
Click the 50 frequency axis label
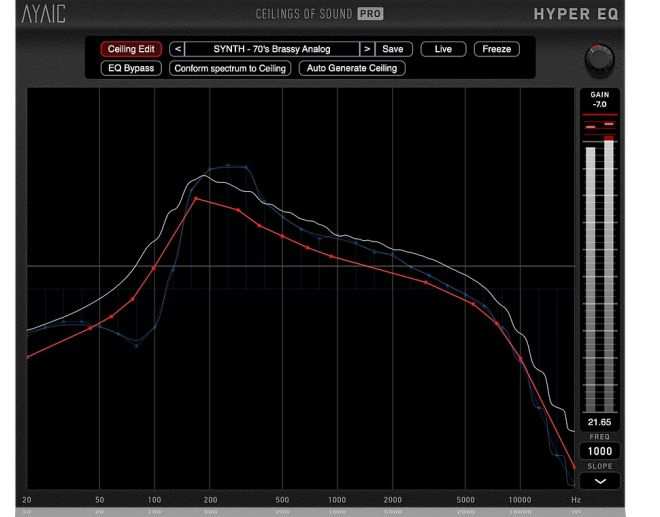click(99, 500)
